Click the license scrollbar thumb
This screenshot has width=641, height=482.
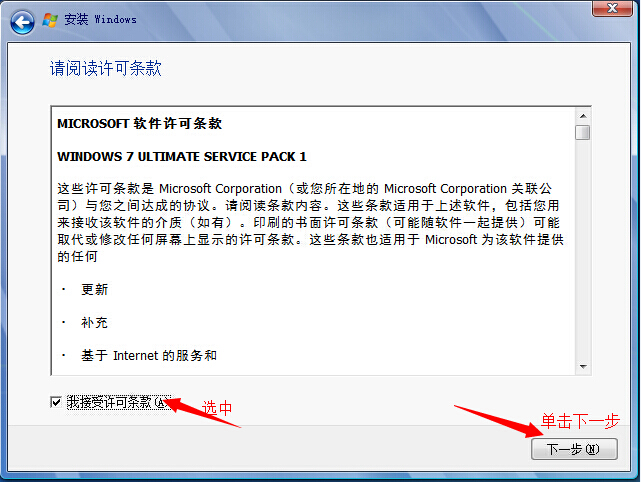(583, 132)
